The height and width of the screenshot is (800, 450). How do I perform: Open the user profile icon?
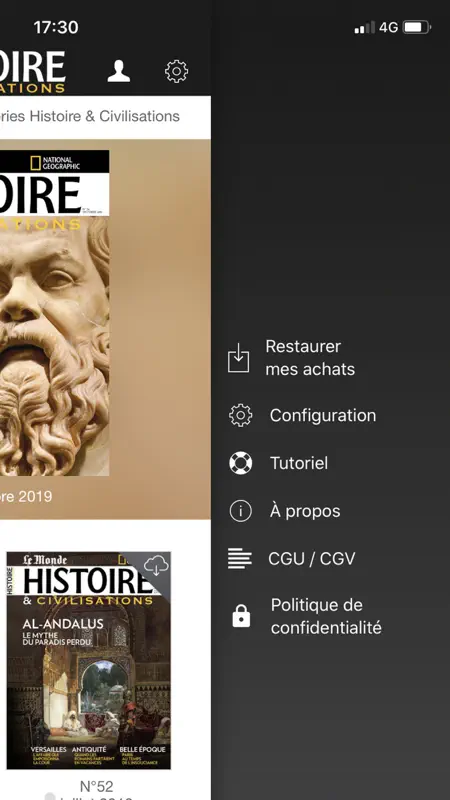[119, 71]
